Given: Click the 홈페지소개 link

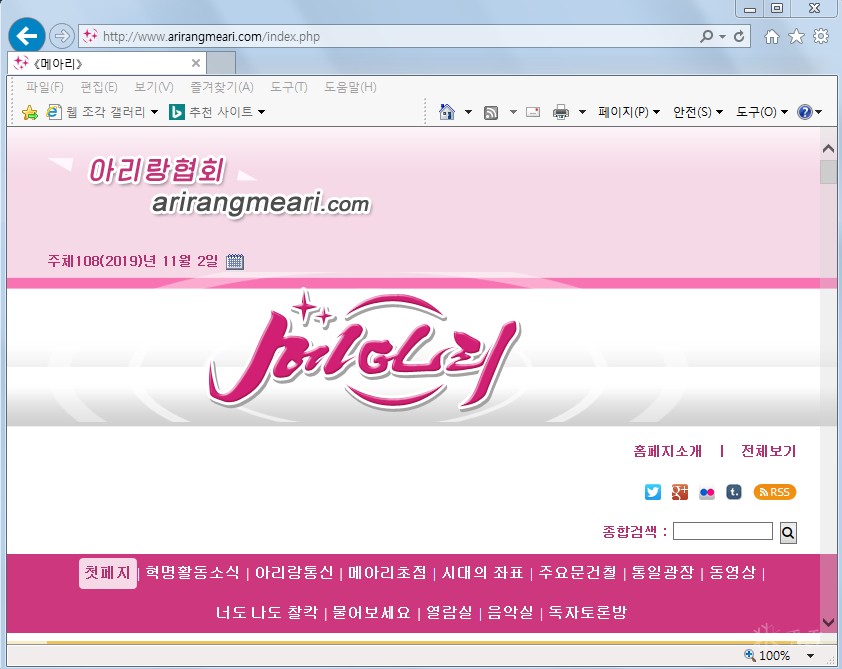Looking at the screenshot, I should (x=667, y=451).
